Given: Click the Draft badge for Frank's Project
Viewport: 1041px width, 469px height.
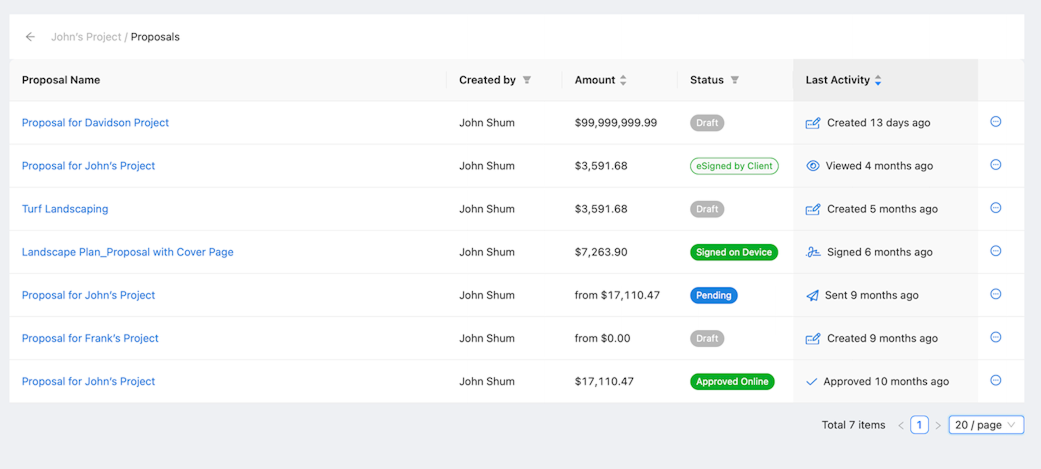Looking at the screenshot, I should pyautogui.click(x=707, y=339).
